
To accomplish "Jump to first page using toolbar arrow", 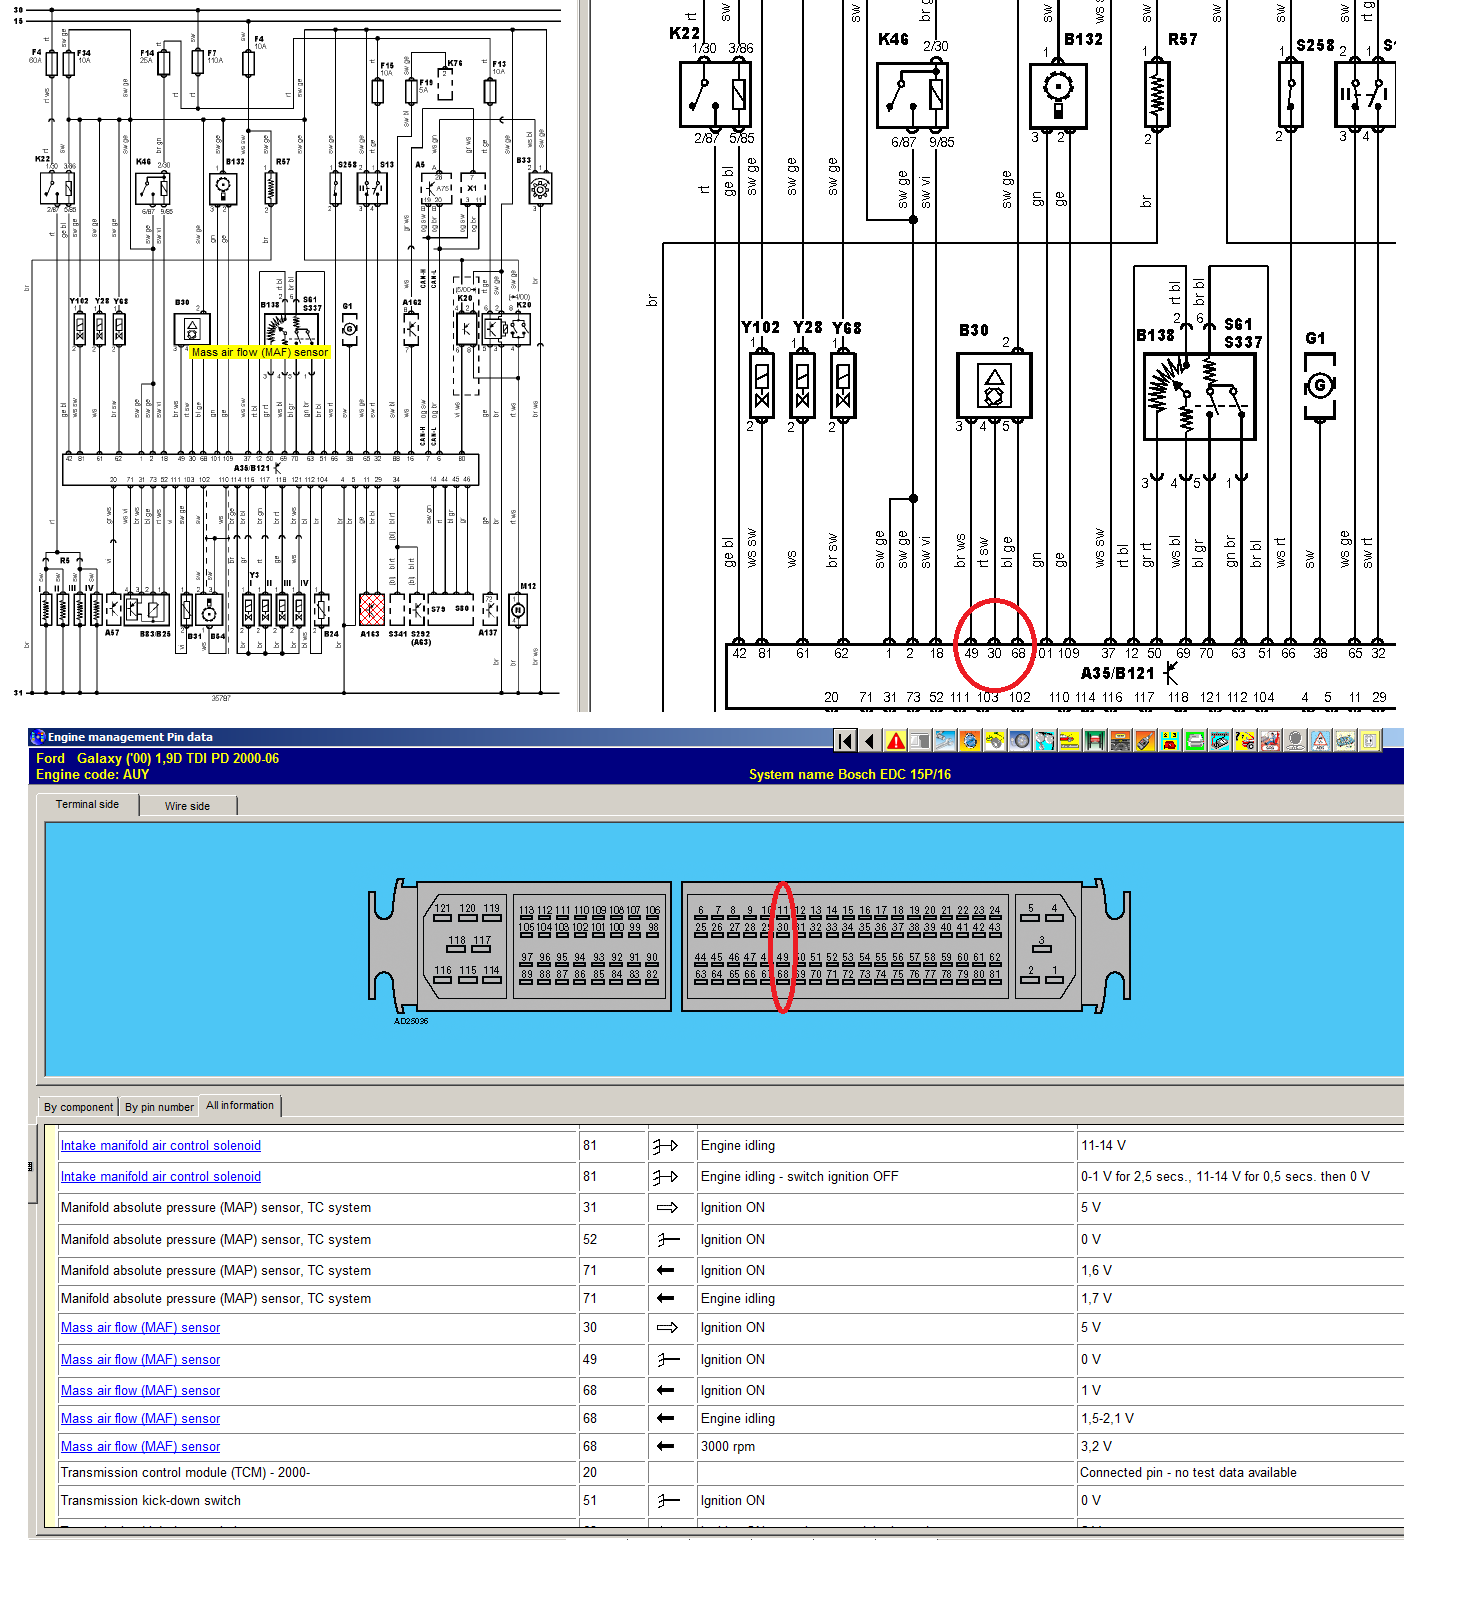I will click(x=845, y=741).
